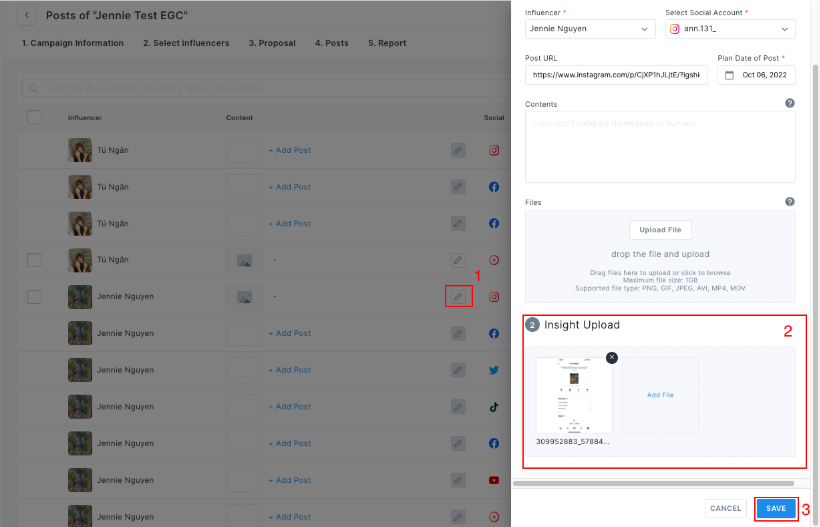Image resolution: width=820 pixels, height=527 pixels.
Task: Go to the Report step tab
Action: pyautogui.click(x=386, y=43)
